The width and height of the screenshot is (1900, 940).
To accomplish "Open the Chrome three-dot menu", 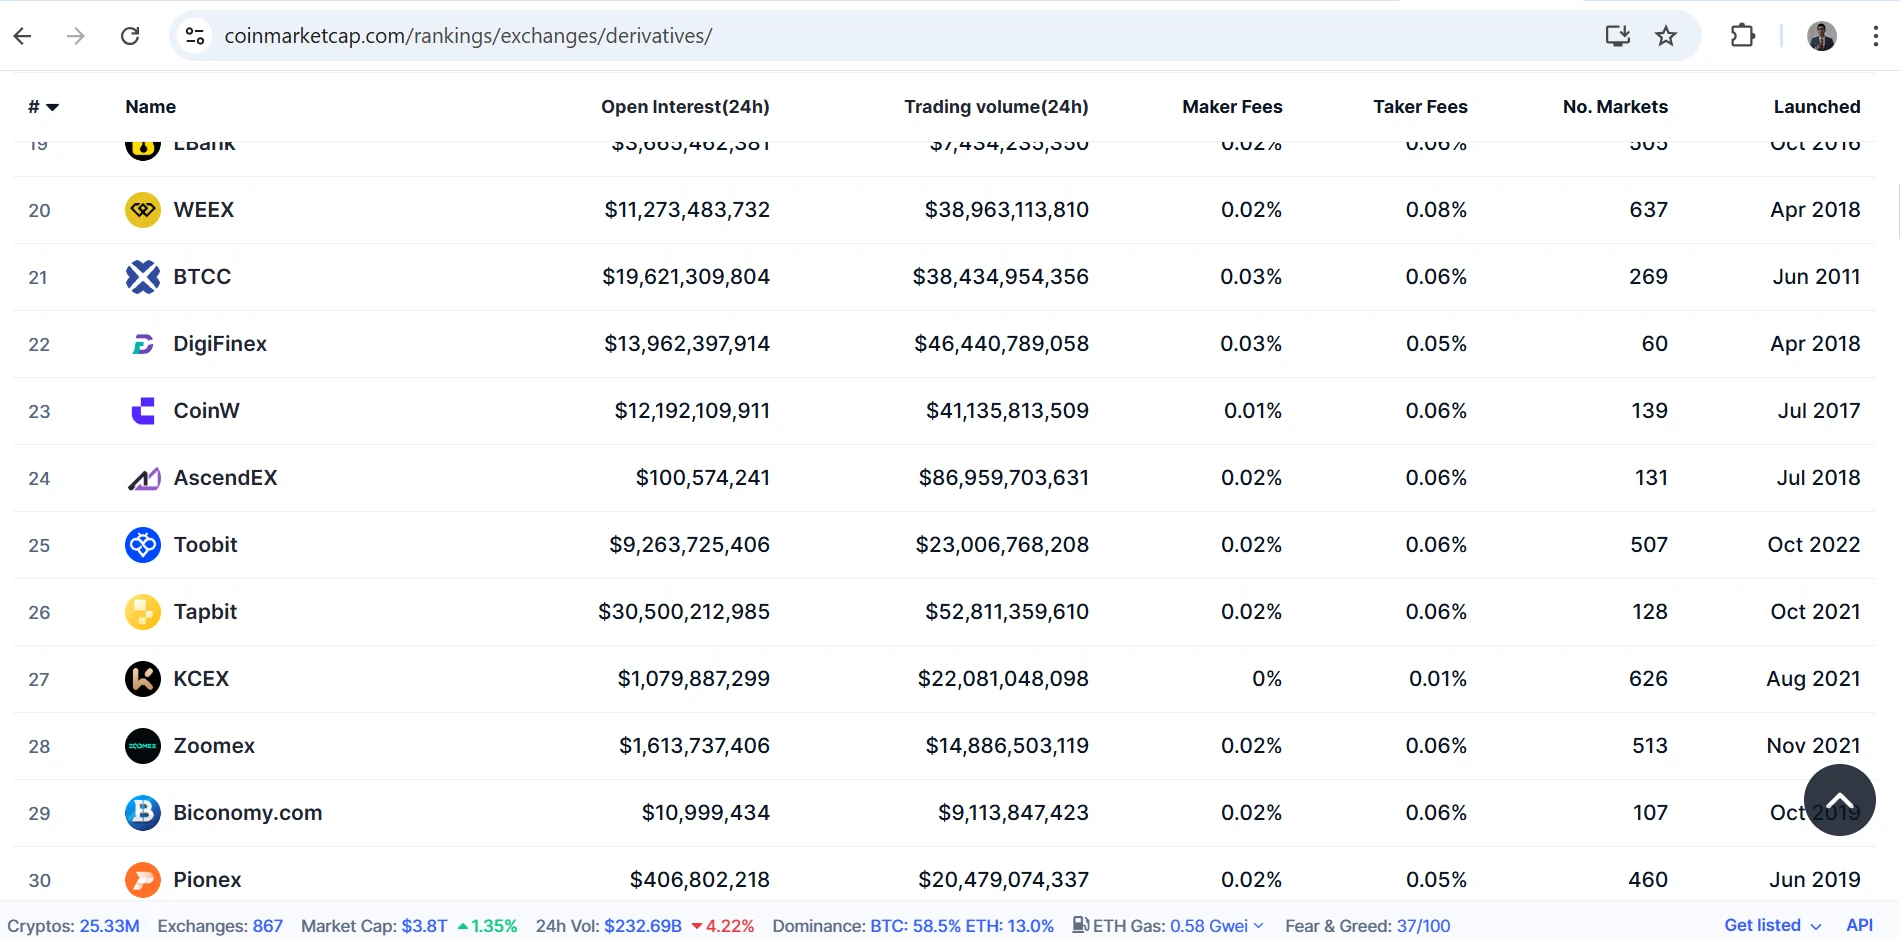I will tap(1875, 36).
